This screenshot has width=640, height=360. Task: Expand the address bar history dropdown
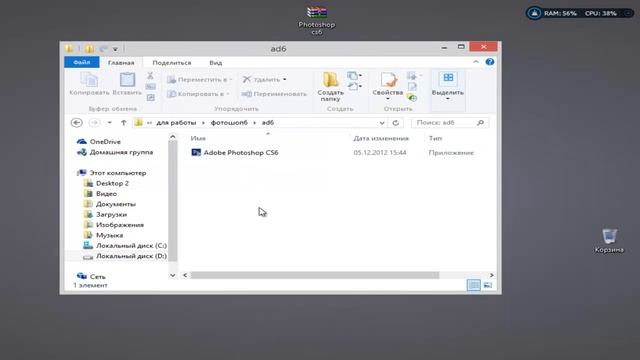click(382, 122)
